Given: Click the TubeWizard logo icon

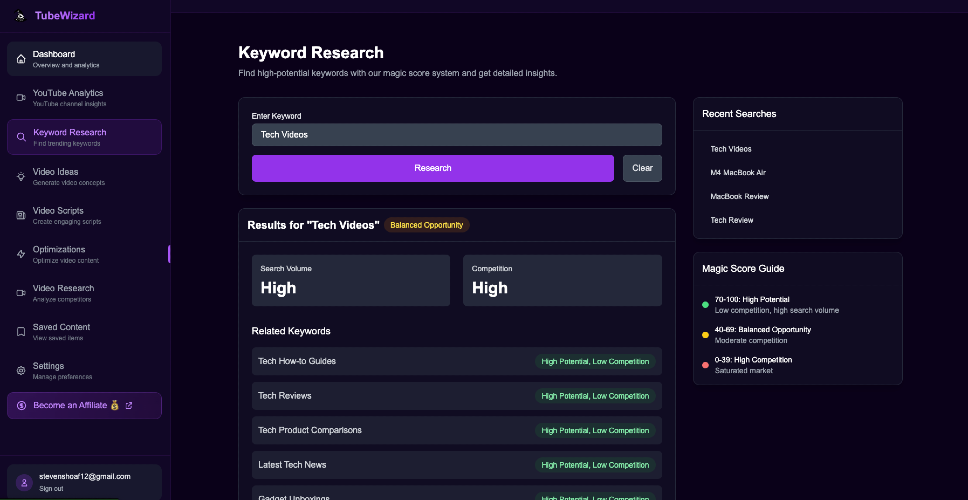Looking at the screenshot, I should (x=20, y=15).
